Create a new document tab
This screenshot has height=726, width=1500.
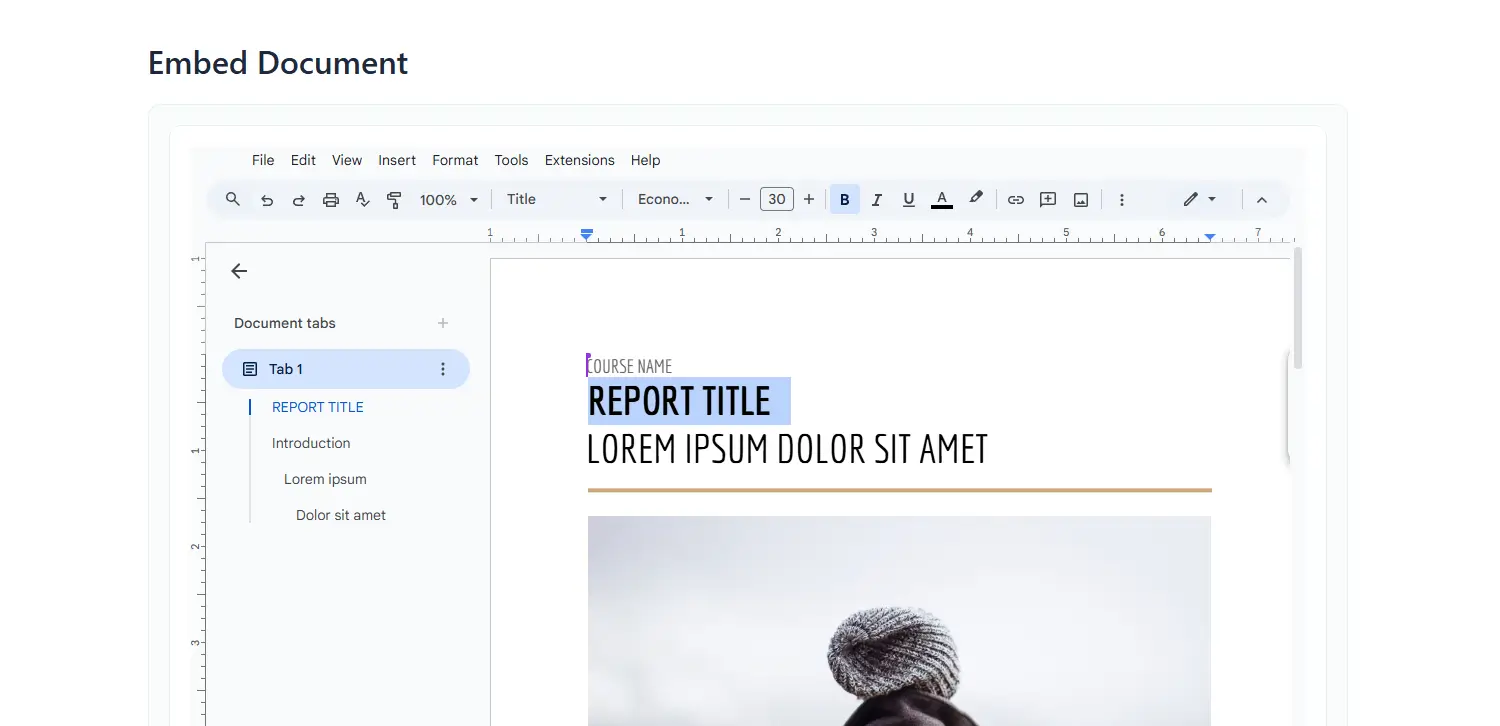coord(442,322)
